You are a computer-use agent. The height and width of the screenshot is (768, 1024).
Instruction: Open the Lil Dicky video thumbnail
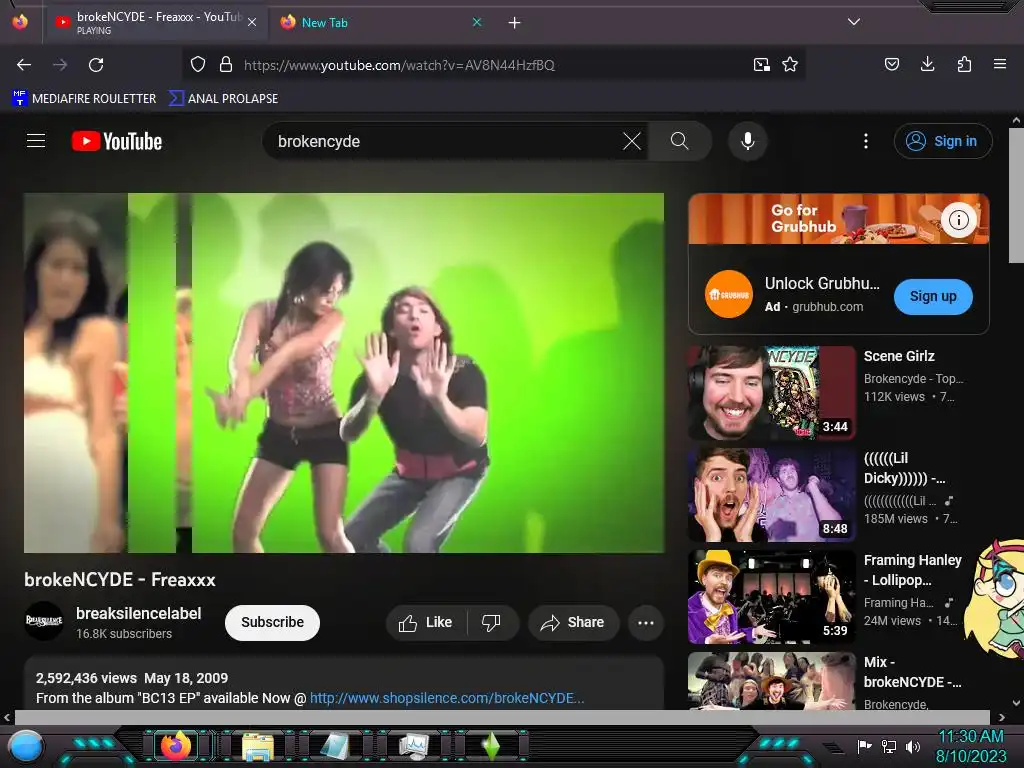(x=771, y=494)
